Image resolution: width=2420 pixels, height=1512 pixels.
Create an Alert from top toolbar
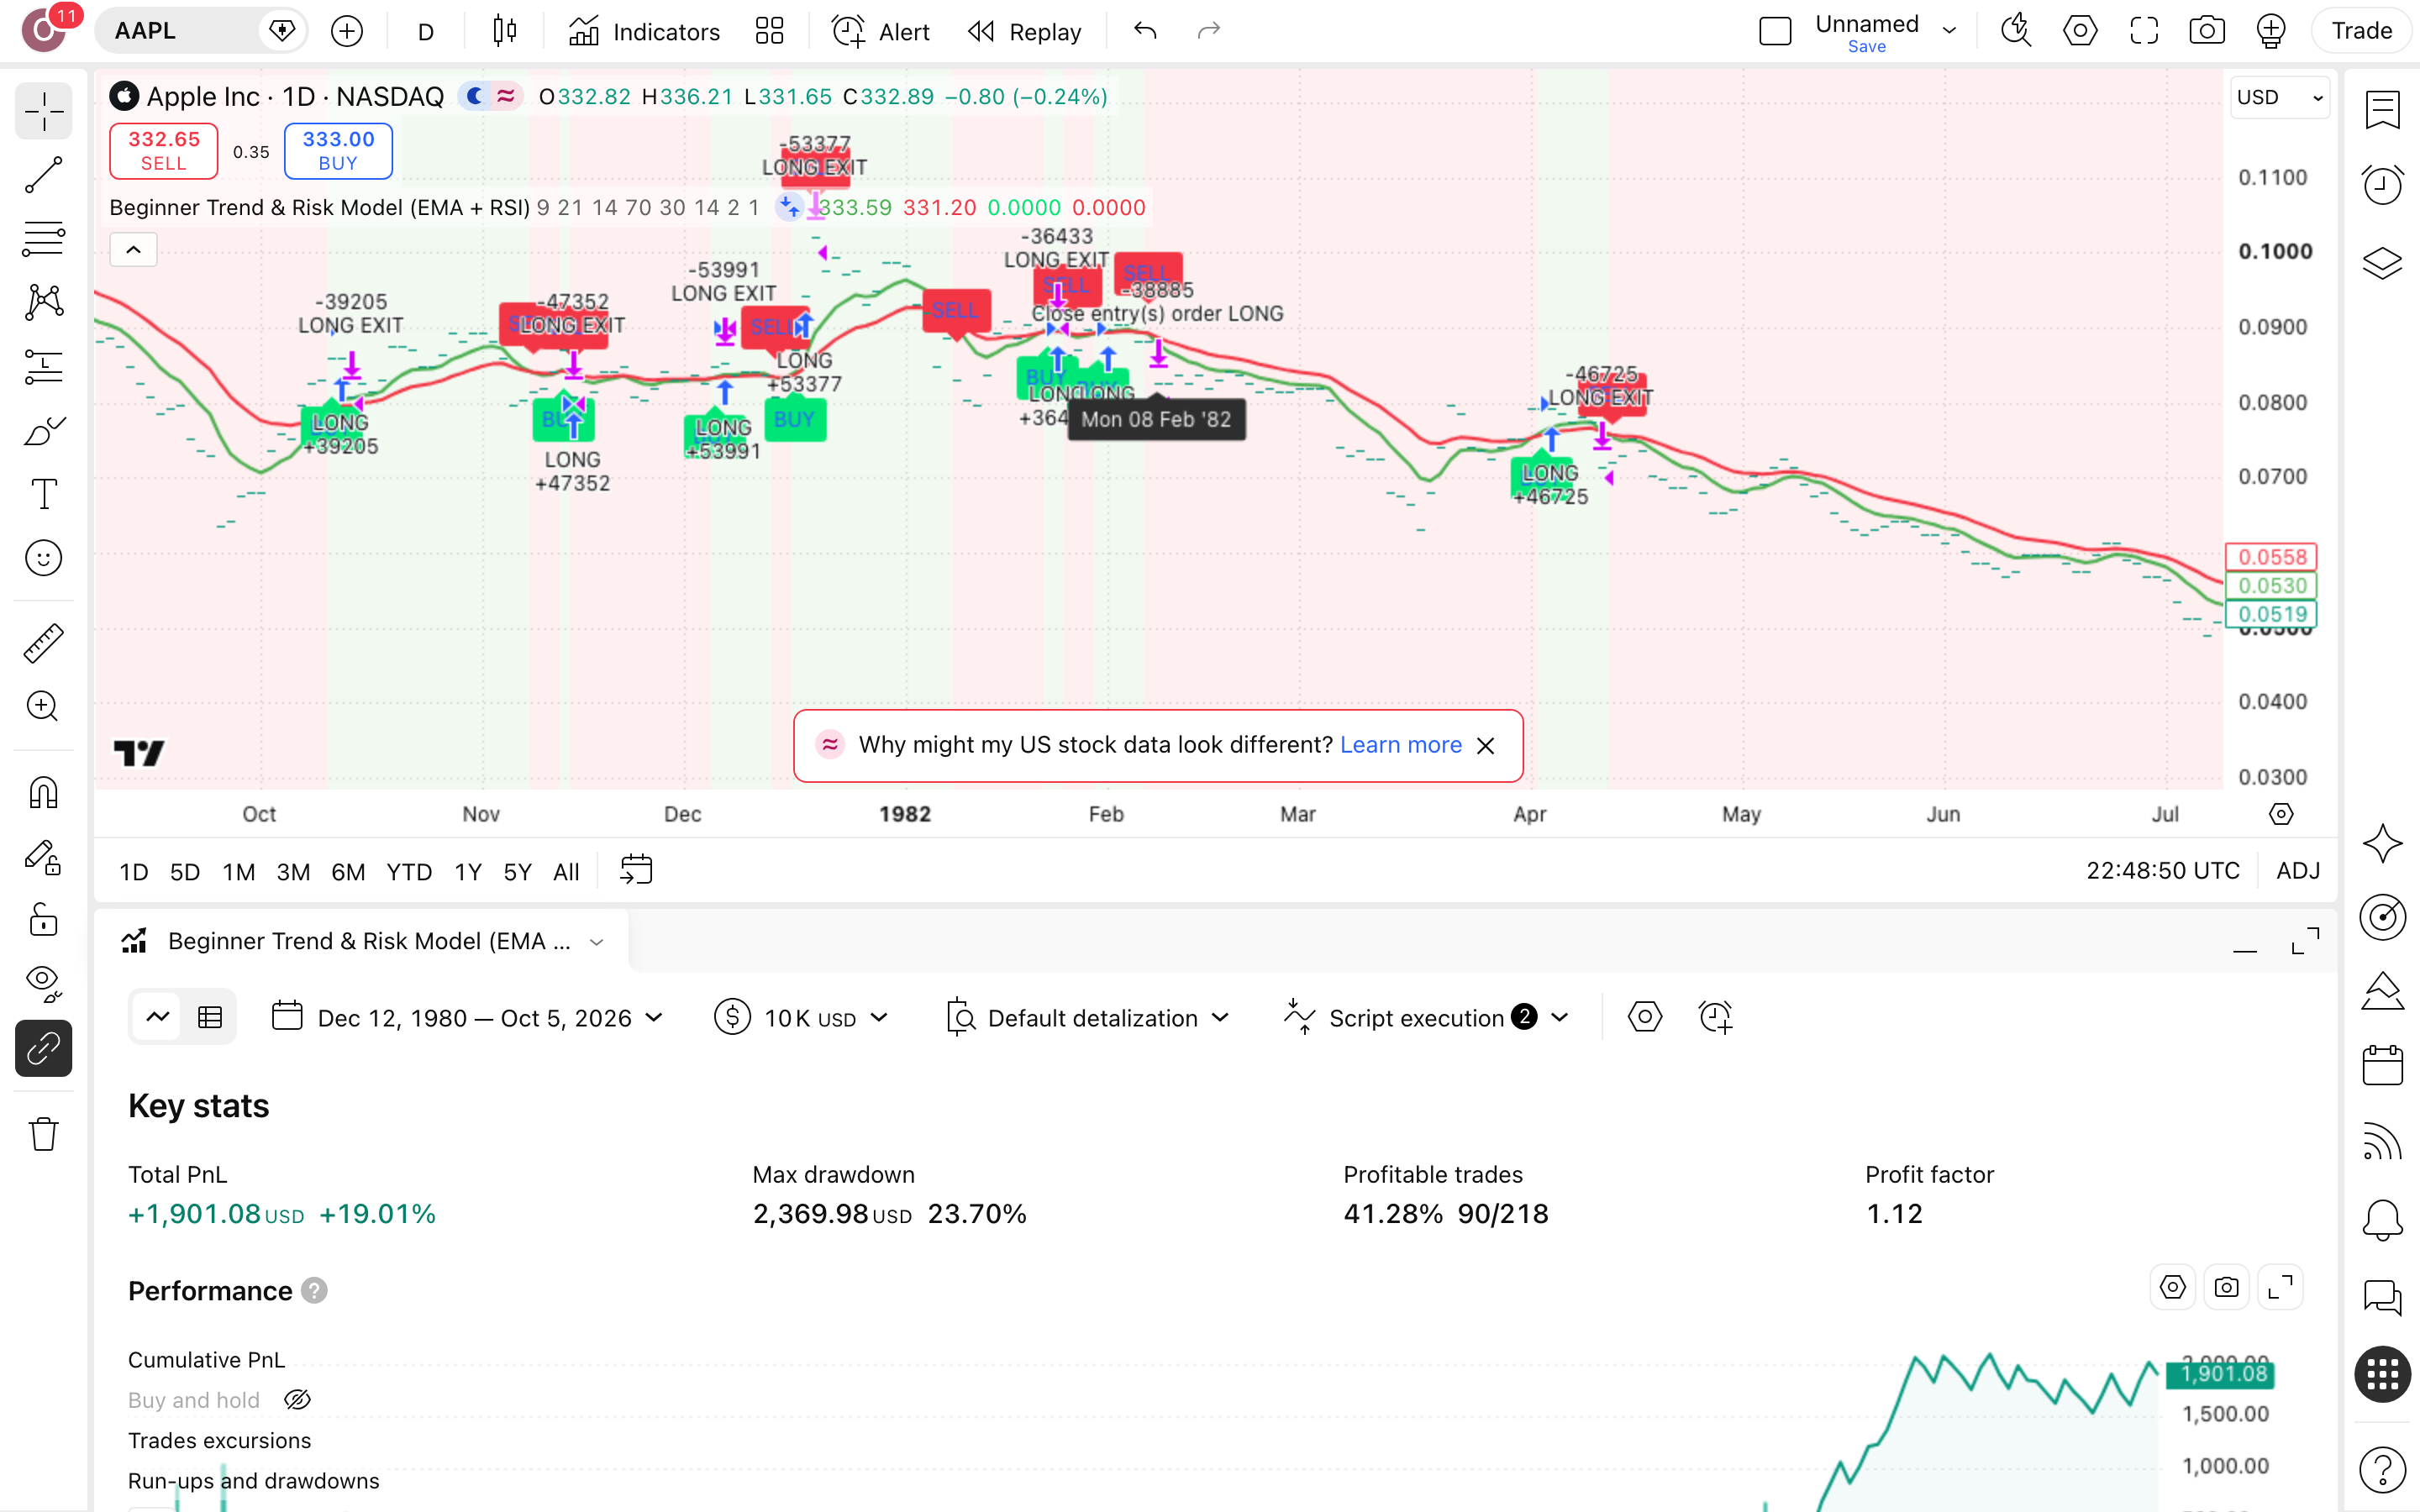[881, 31]
